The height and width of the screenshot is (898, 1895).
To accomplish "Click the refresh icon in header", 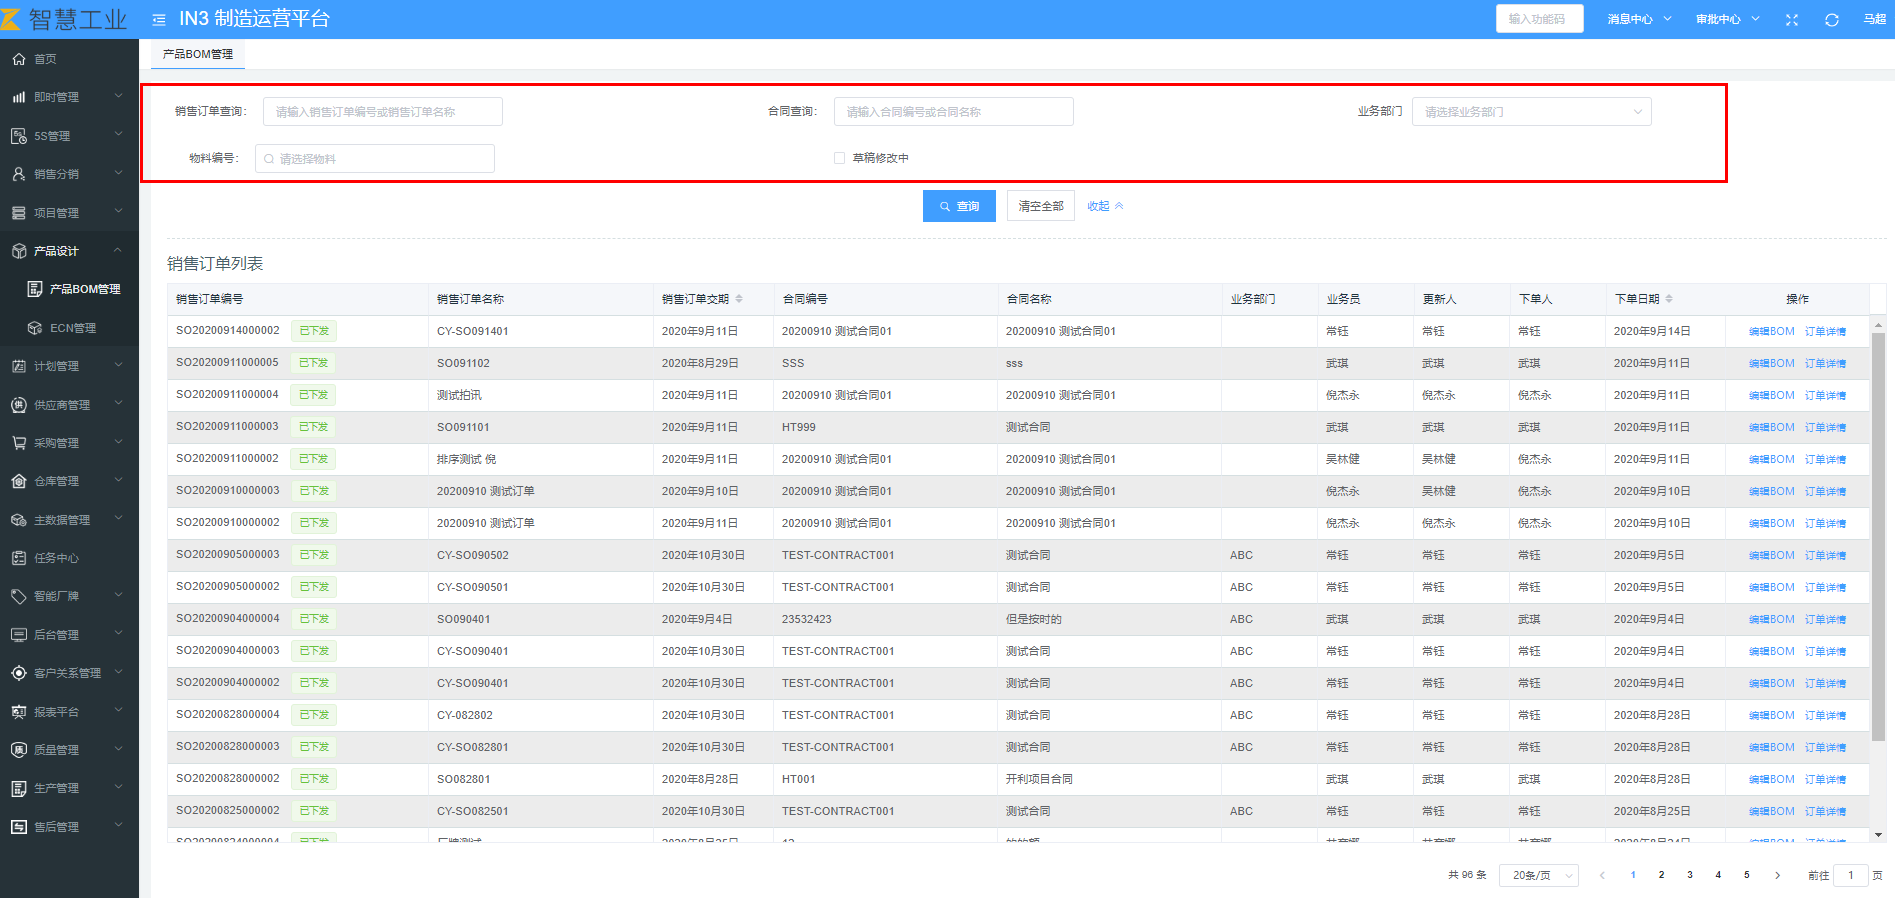I will tap(1832, 20).
